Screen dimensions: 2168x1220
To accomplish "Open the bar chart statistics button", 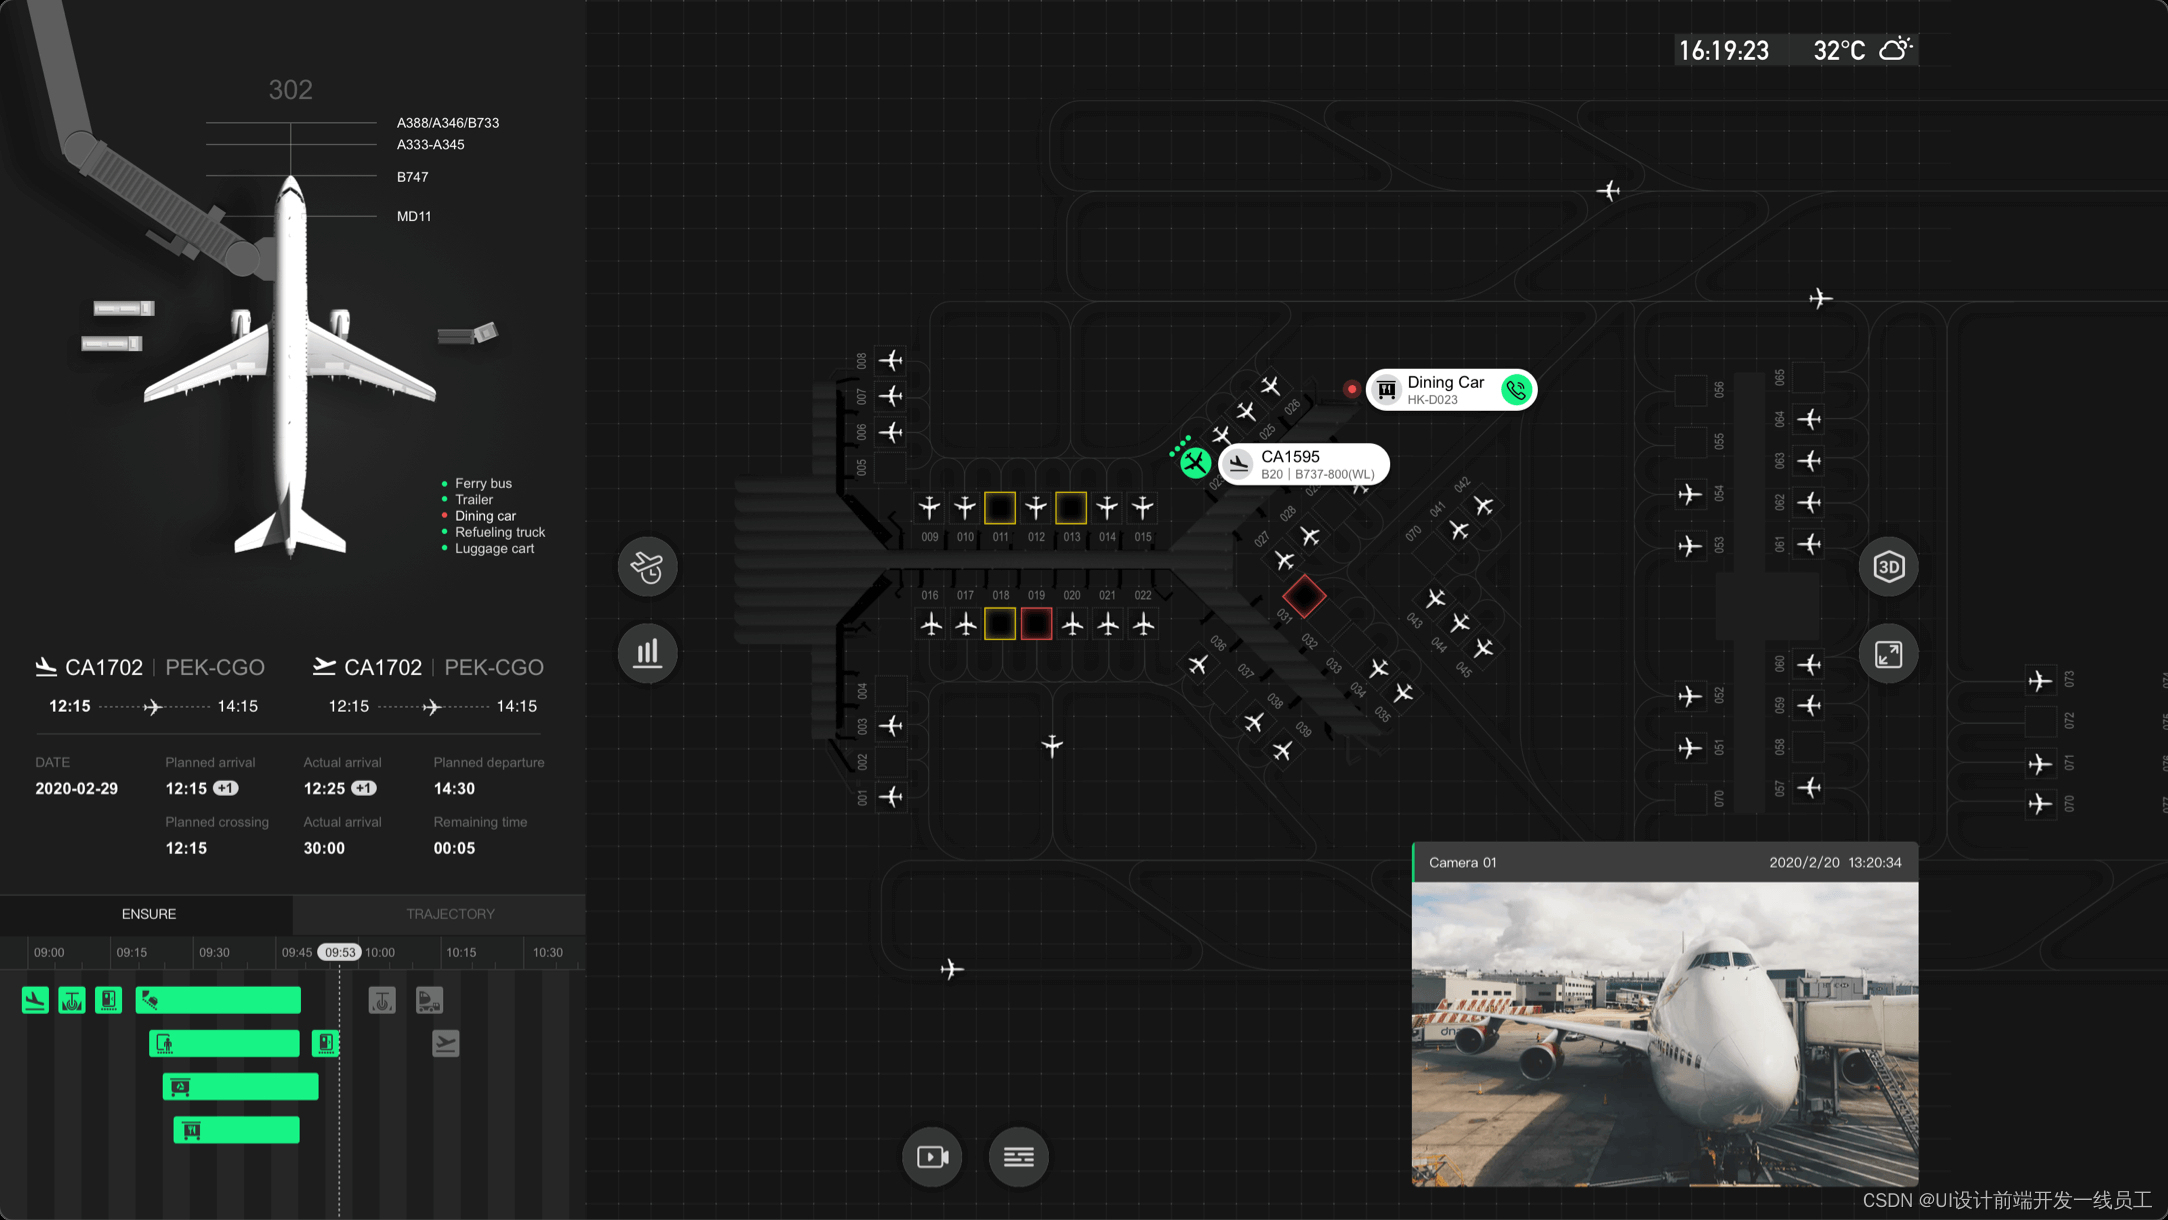I will pyautogui.click(x=647, y=653).
